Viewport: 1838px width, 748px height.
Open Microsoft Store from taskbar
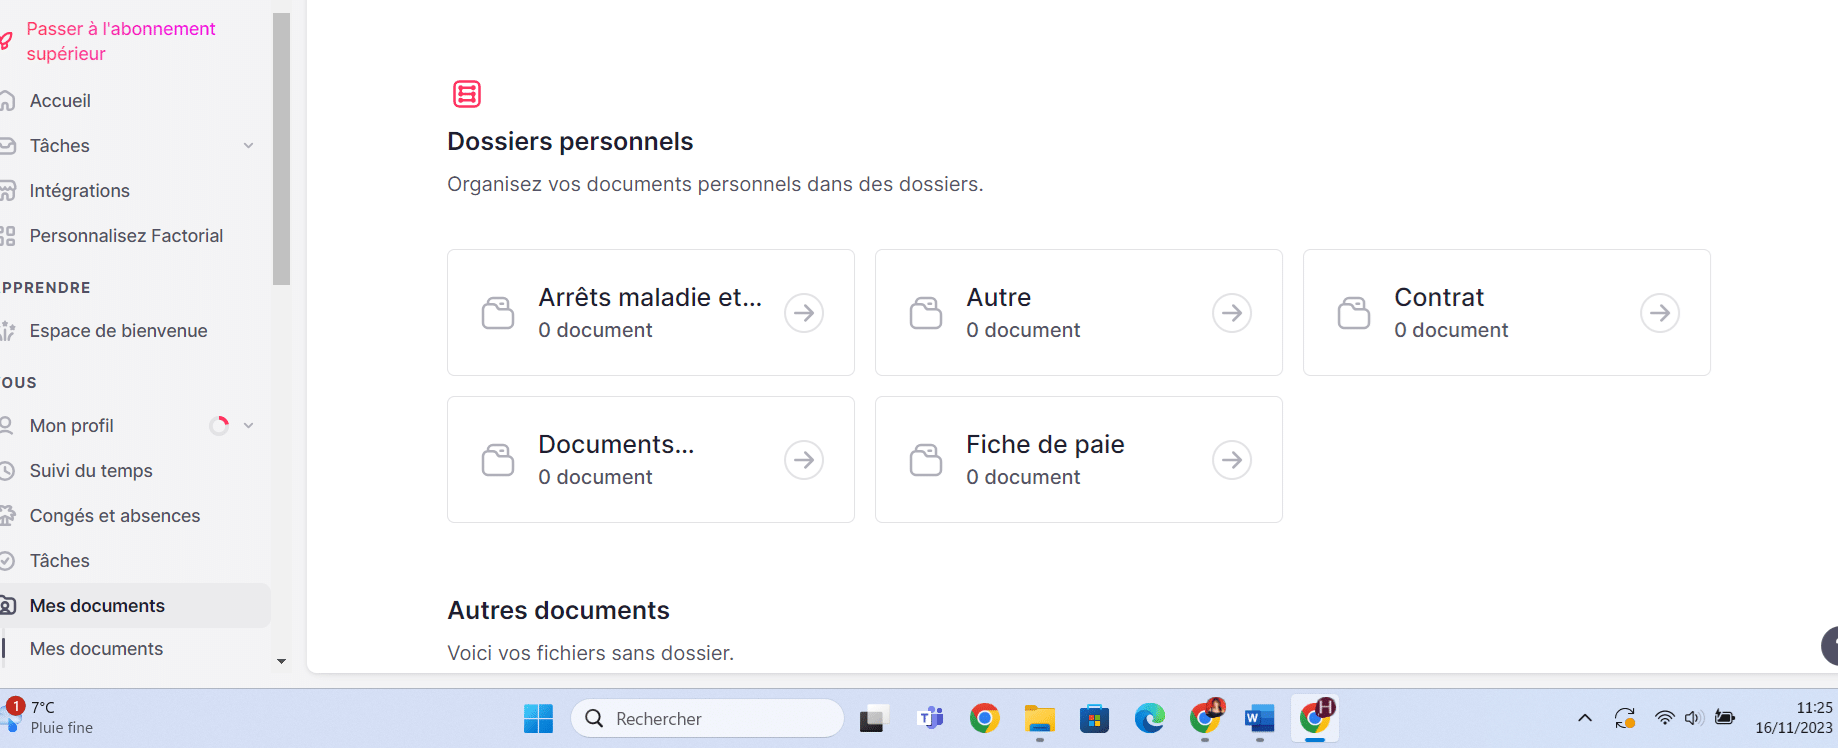(x=1095, y=718)
